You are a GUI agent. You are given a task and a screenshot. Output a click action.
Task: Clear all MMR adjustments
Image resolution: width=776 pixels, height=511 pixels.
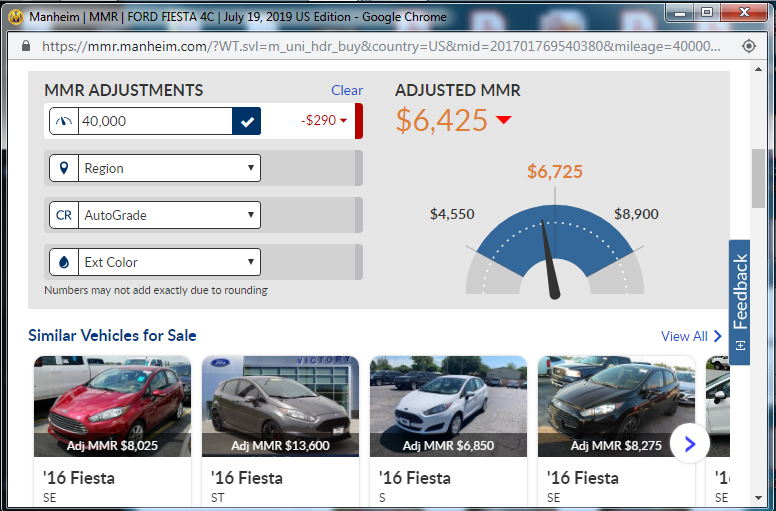click(x=347, y=90)
